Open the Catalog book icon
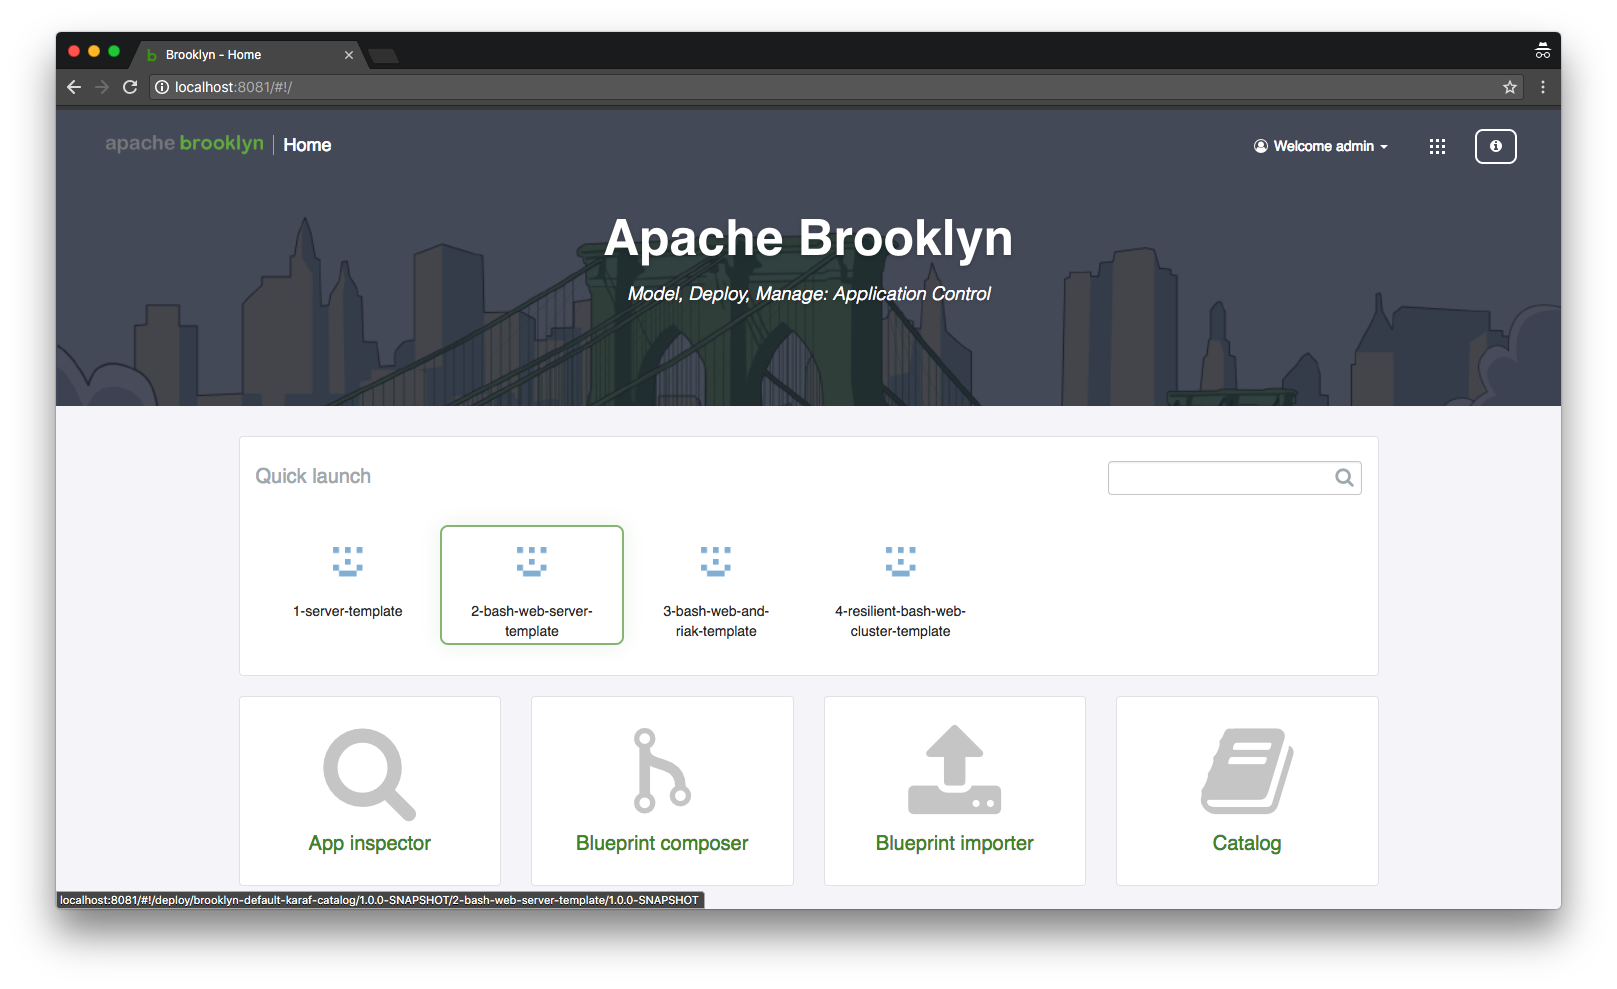 [x=1246, y=770]
